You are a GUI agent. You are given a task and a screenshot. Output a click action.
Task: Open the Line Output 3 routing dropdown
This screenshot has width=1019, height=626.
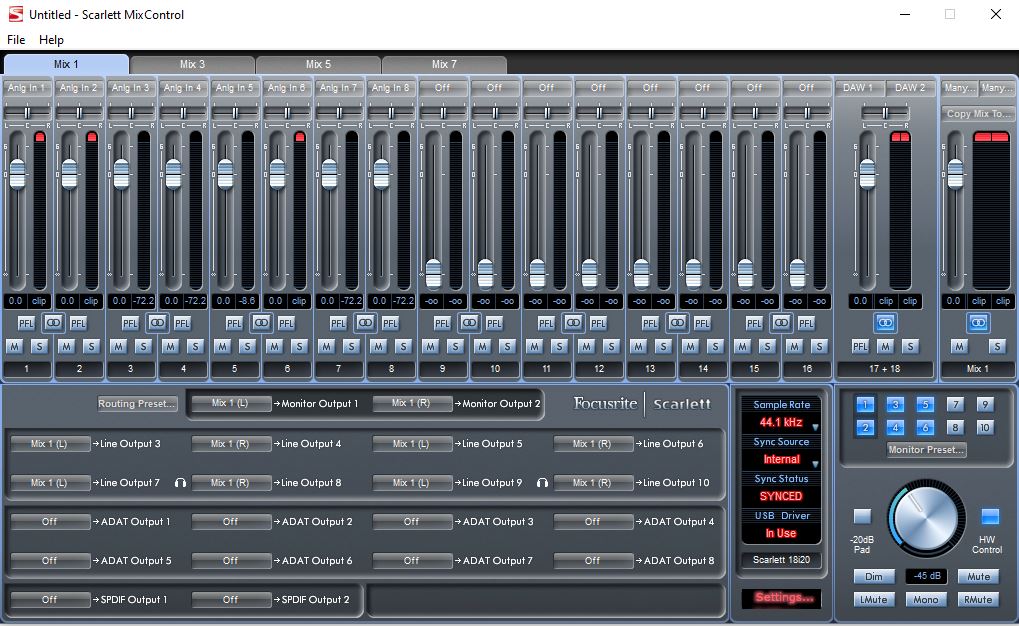(49, 444)
